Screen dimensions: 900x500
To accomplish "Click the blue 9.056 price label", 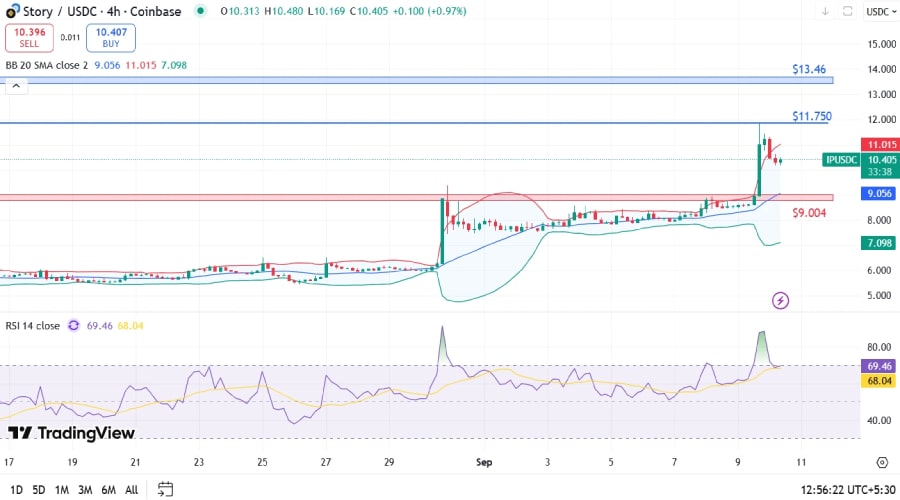I will [x=879, y=193].
